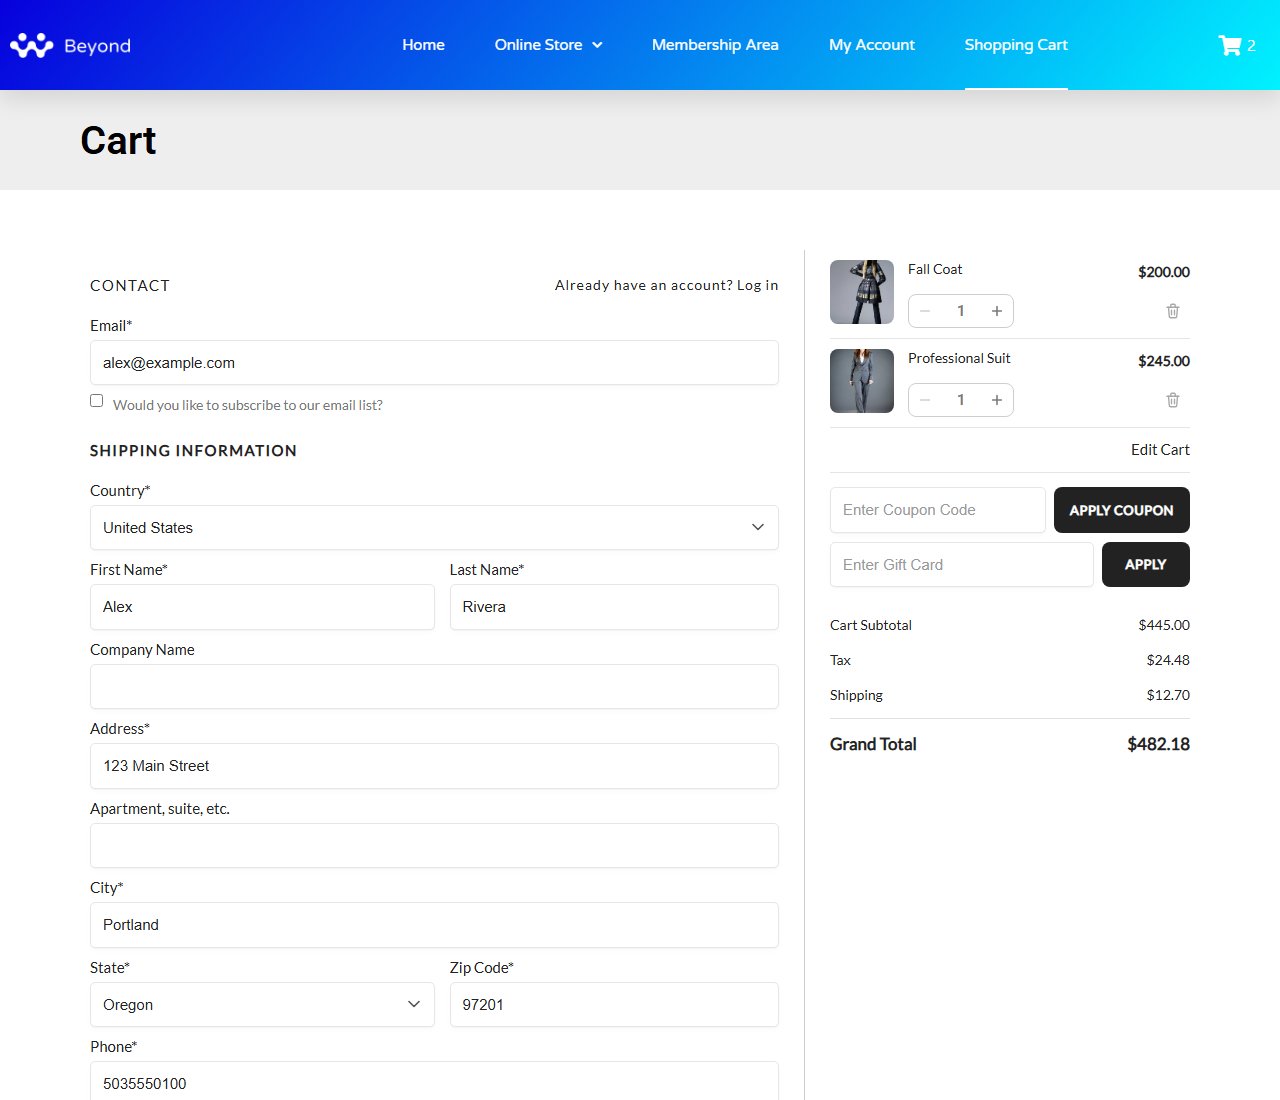
Task: Tick the email list subscription checkbox
Action: point(97,401)
